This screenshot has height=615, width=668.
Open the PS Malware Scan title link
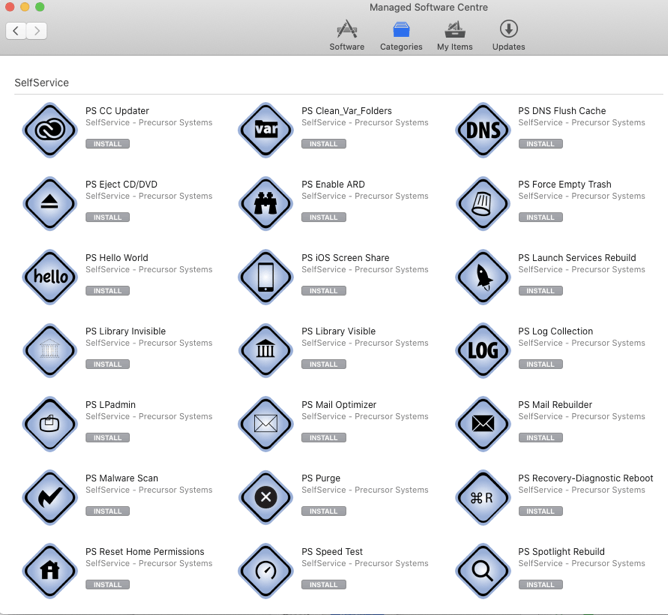point(122,478)
